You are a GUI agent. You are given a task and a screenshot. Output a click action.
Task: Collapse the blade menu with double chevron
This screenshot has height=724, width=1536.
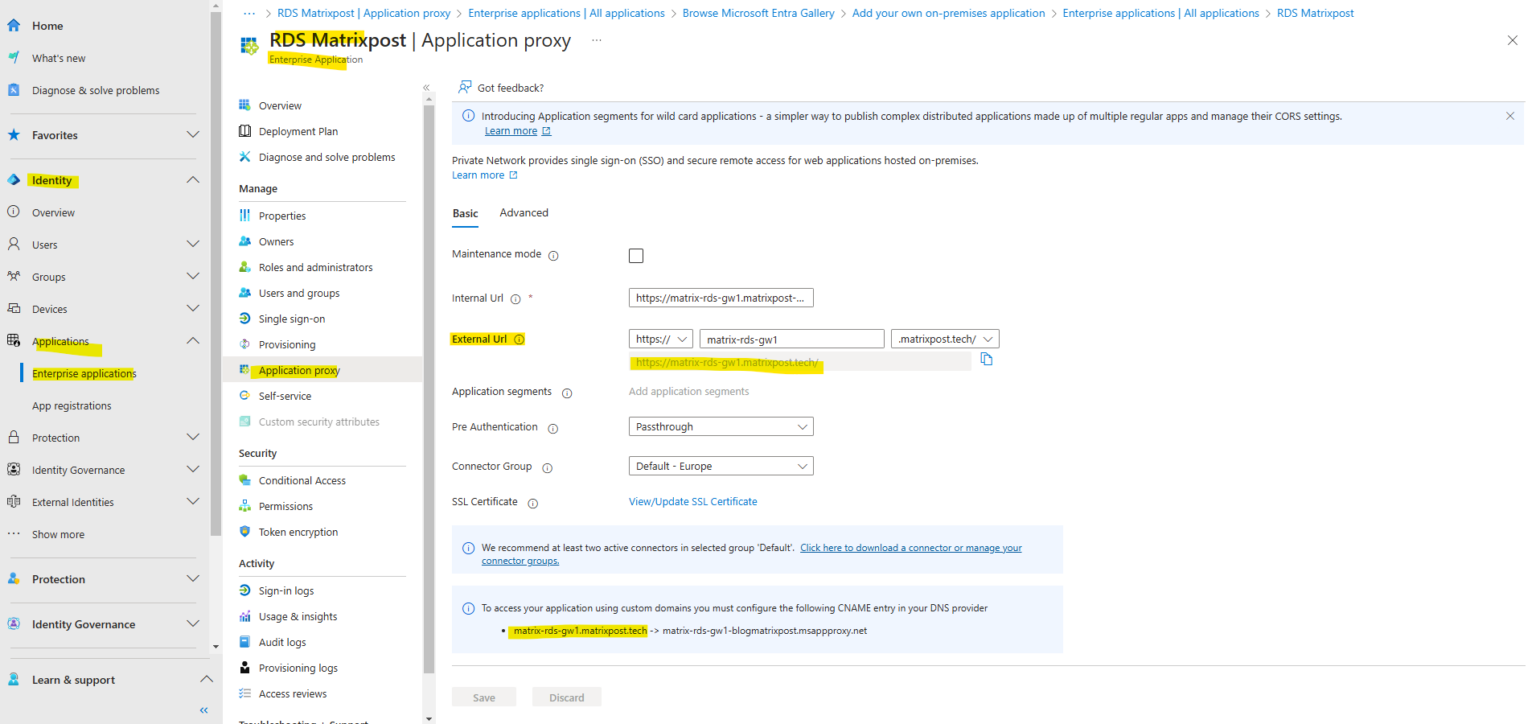click(427, 88)
